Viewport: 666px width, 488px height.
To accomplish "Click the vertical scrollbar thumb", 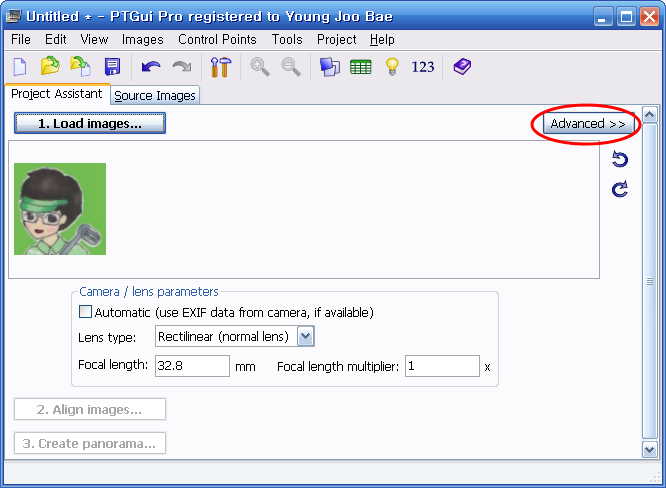I will 649,281.
